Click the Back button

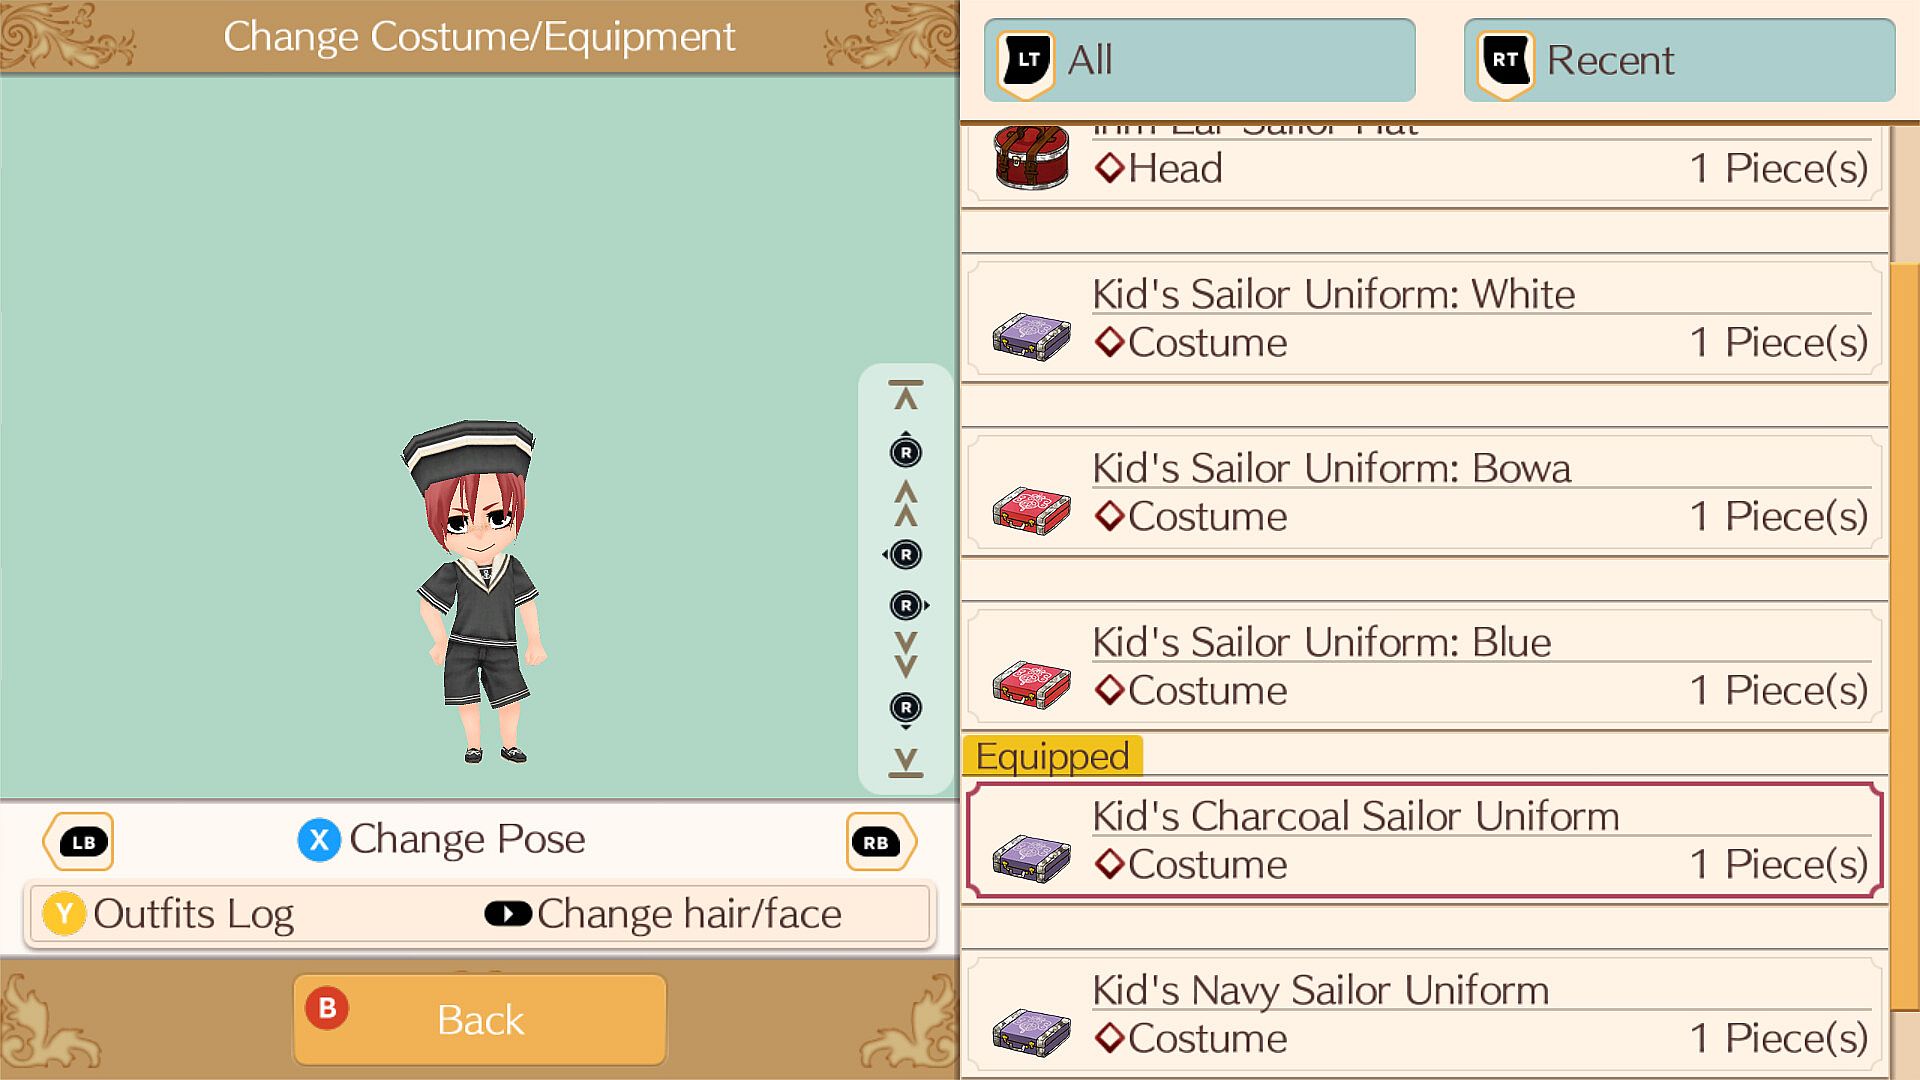point(480,1020)
